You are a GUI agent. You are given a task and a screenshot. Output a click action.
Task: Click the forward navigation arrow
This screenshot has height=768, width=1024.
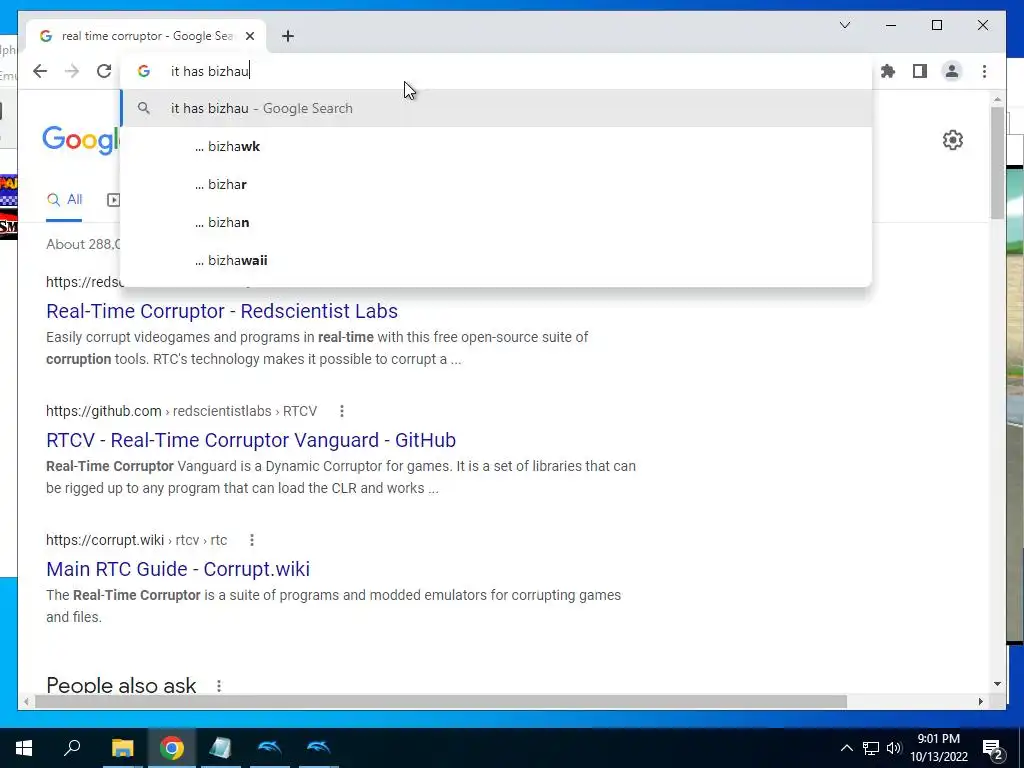point(72,71)
